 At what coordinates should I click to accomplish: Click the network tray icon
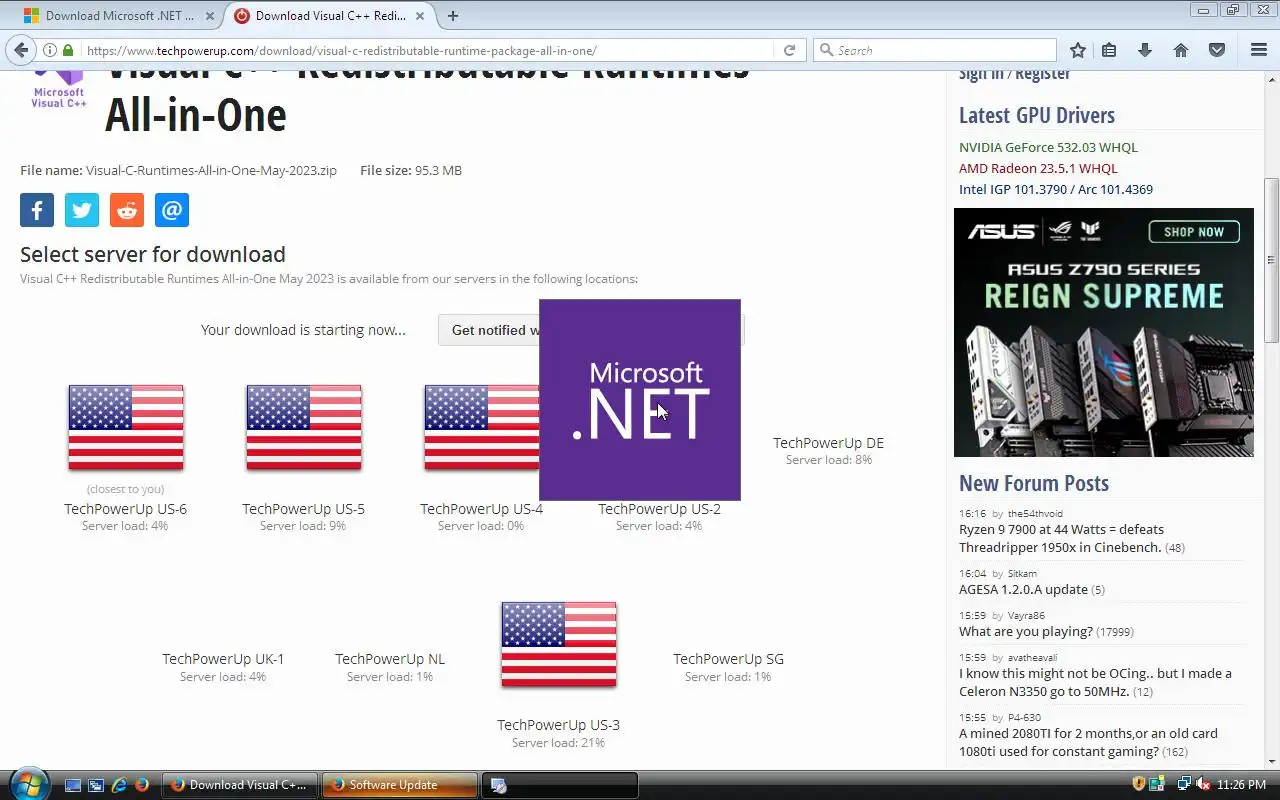tap(1183, 784)
